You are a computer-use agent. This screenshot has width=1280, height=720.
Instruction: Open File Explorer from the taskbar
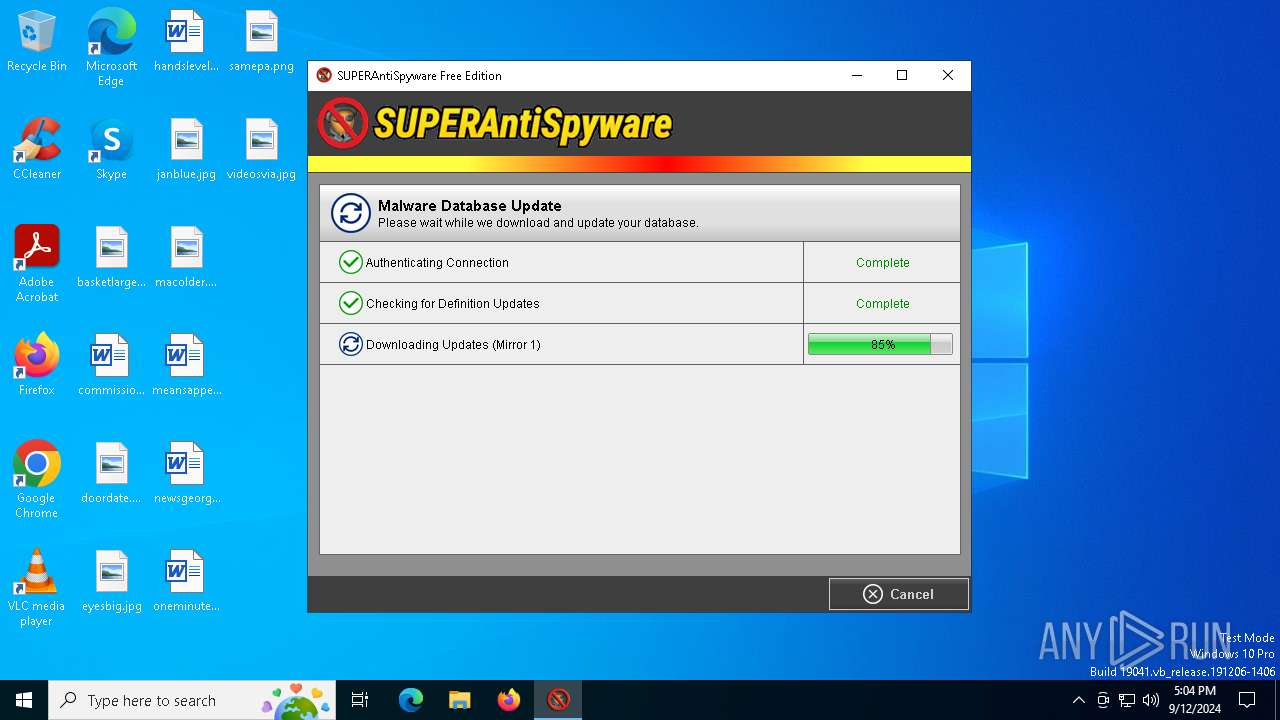pos(459,700)
